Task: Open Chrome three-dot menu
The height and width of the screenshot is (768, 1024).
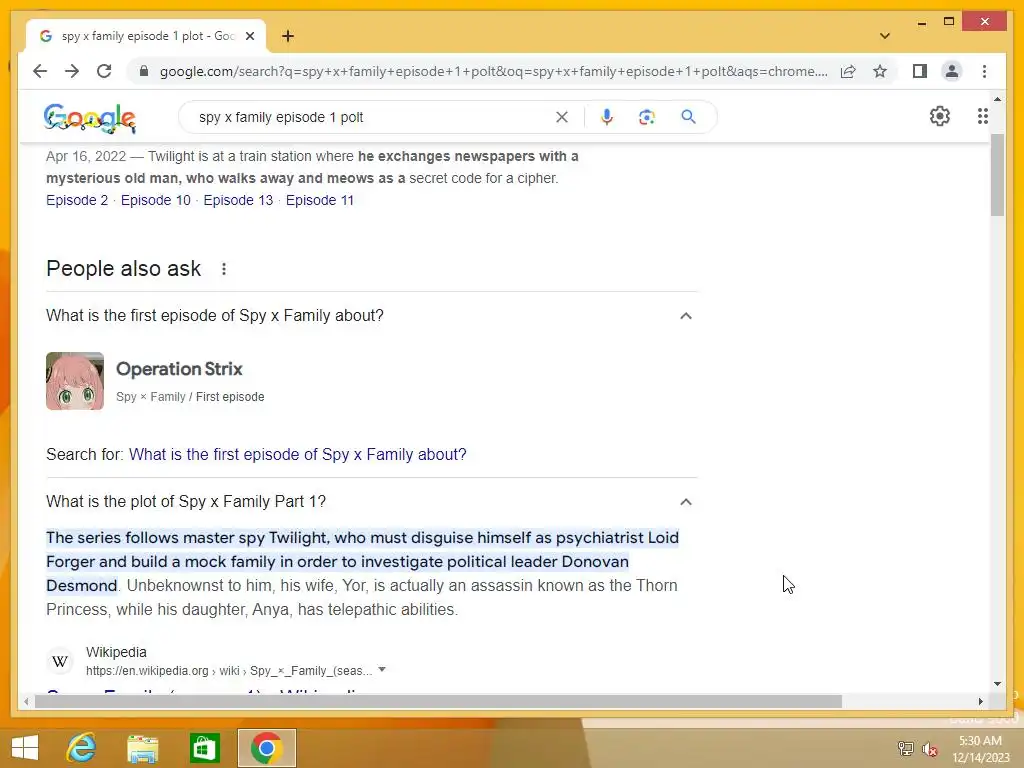Action: pyautogui.click(x=984, y=71)
